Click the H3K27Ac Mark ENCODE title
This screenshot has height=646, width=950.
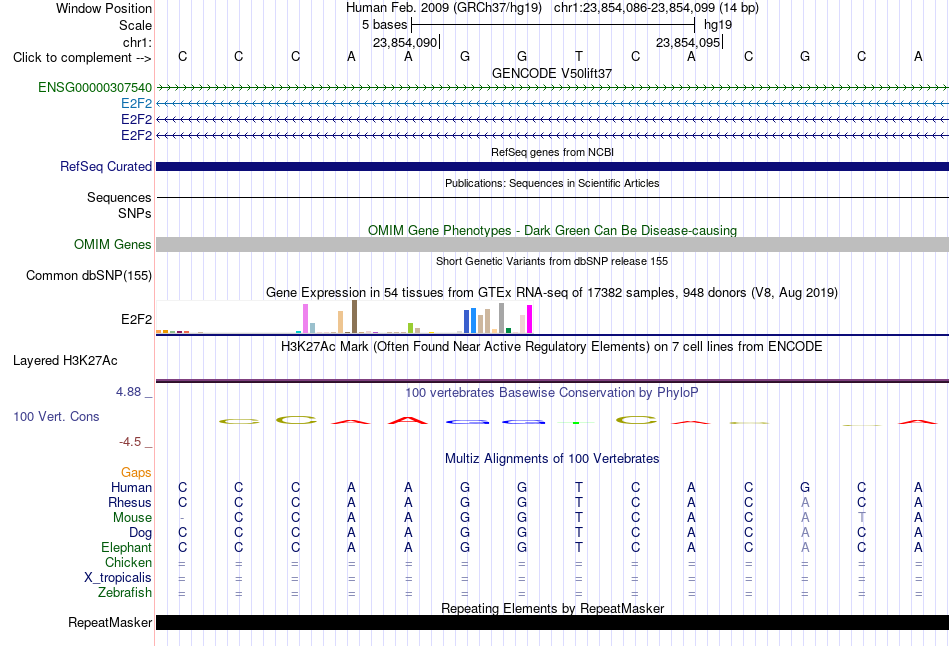[552, 347]
